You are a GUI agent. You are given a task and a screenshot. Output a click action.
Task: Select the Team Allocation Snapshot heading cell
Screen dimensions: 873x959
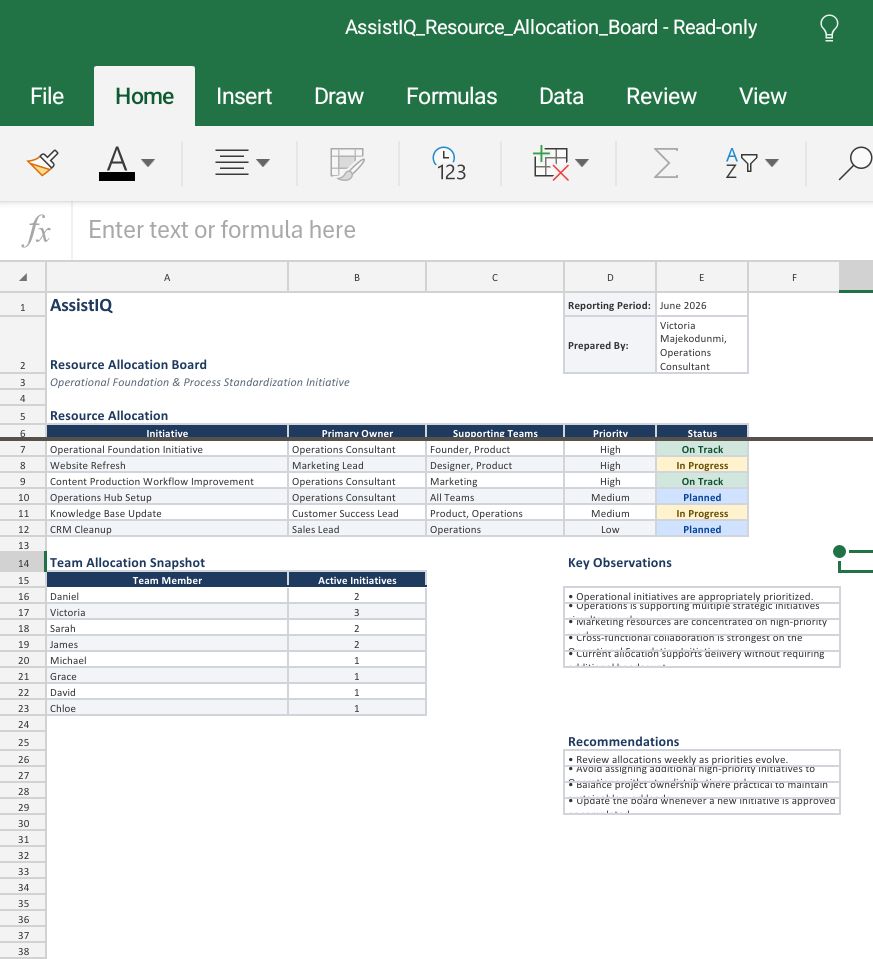pos(167,563)
